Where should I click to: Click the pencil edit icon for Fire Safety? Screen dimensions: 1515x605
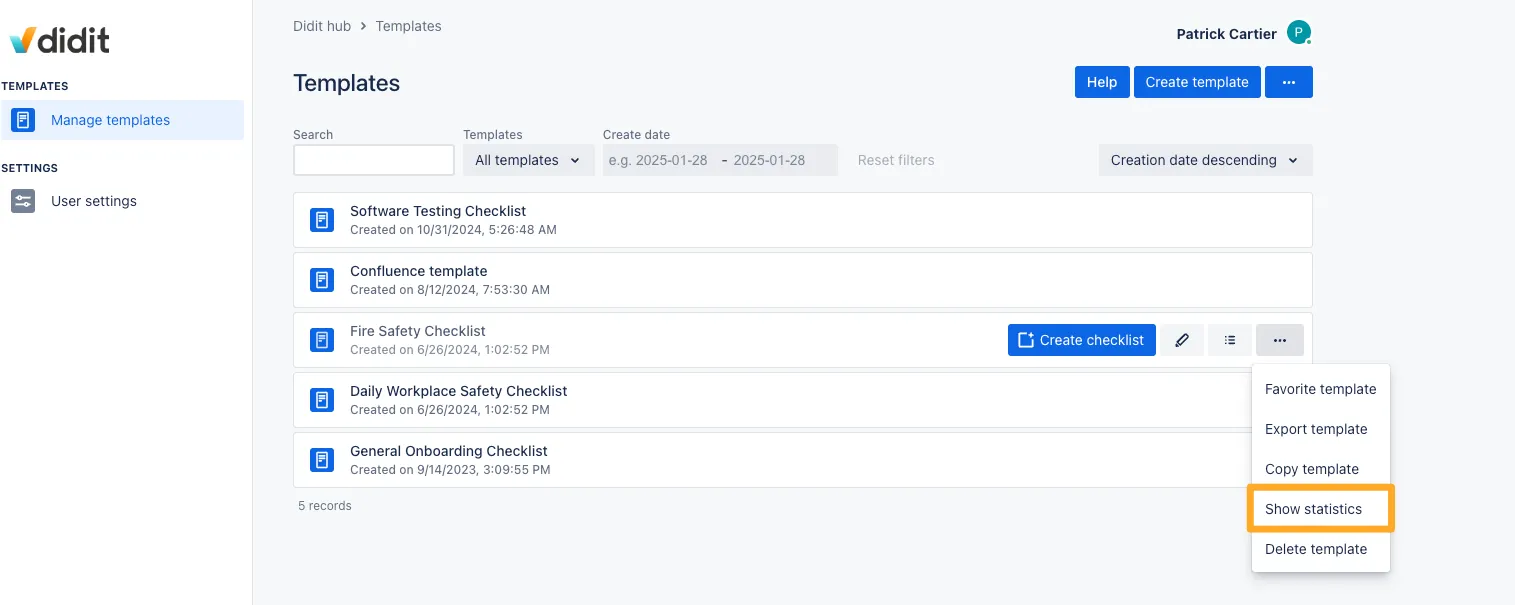pyautogui.click(x=1182, y=340)
